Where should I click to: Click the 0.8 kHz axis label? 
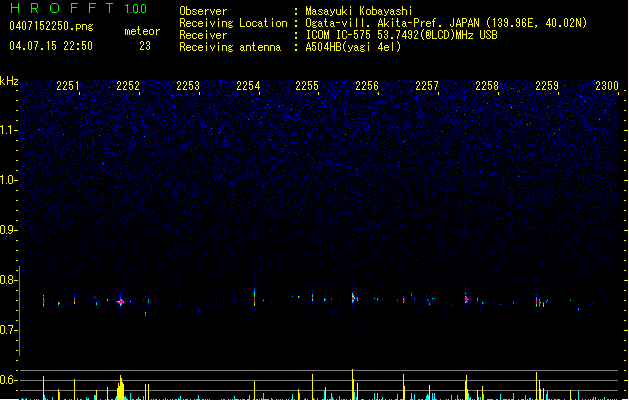coord(8,280)
